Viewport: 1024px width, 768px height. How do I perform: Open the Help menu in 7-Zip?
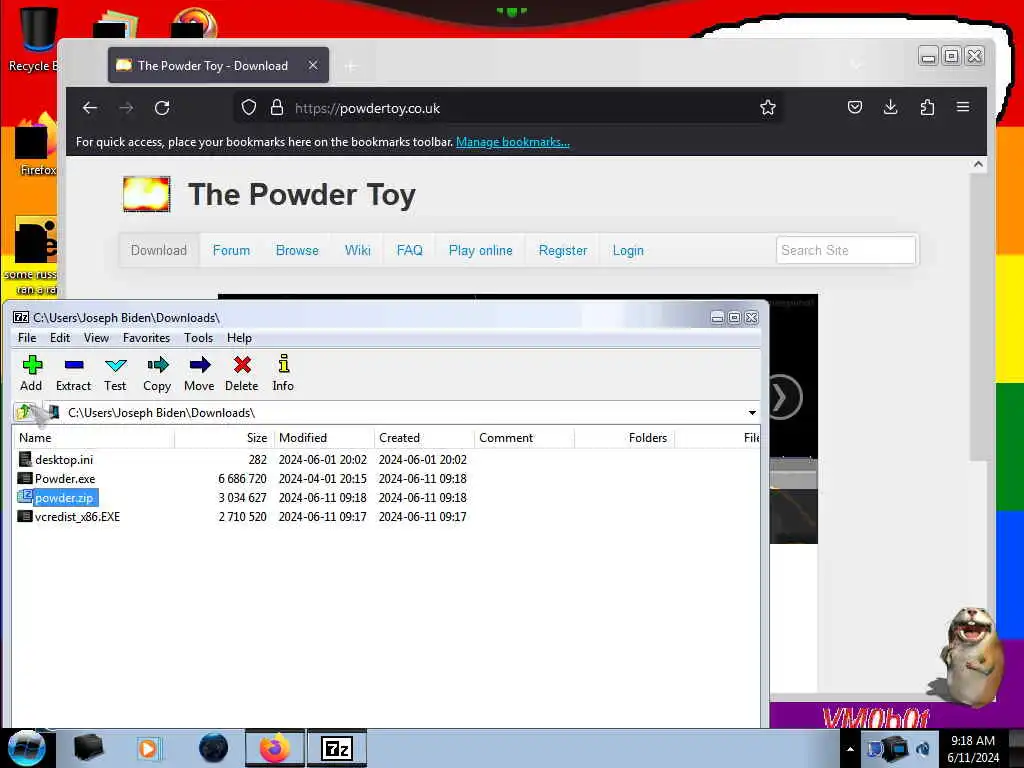[x=239, y=338]
